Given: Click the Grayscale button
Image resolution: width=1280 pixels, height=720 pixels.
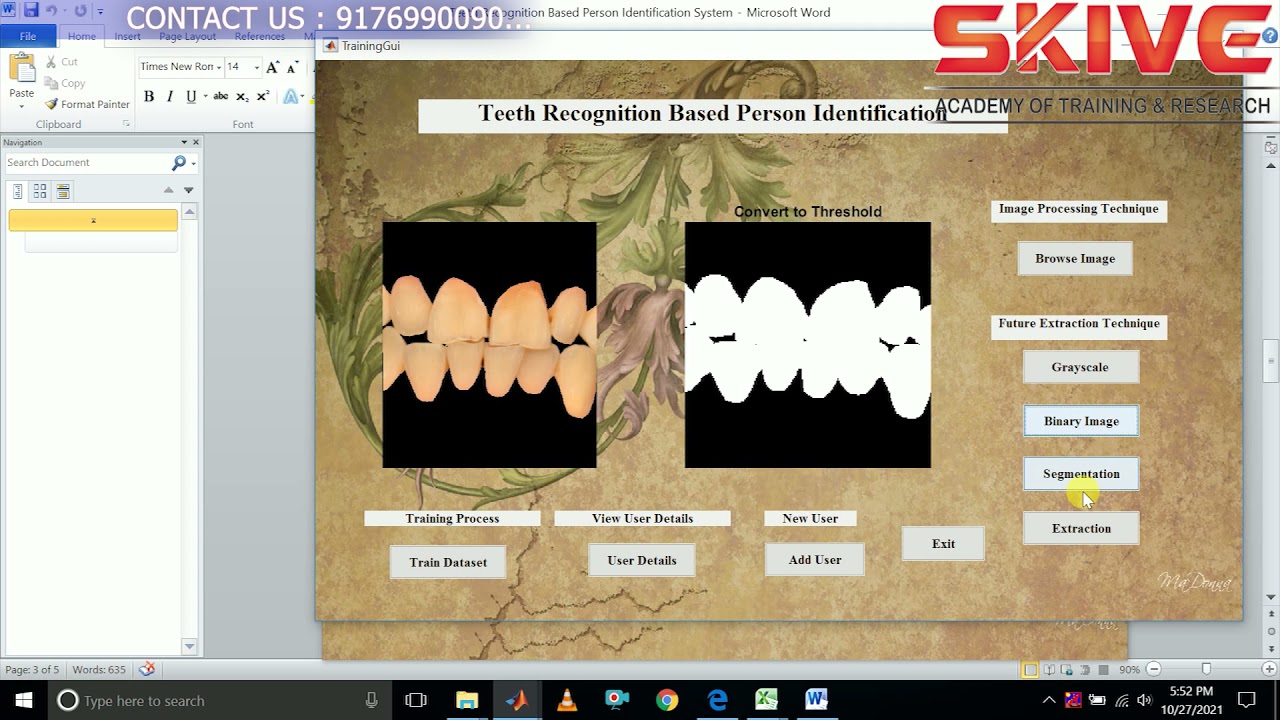Looking at the screenshot, I should (1080, 367).
